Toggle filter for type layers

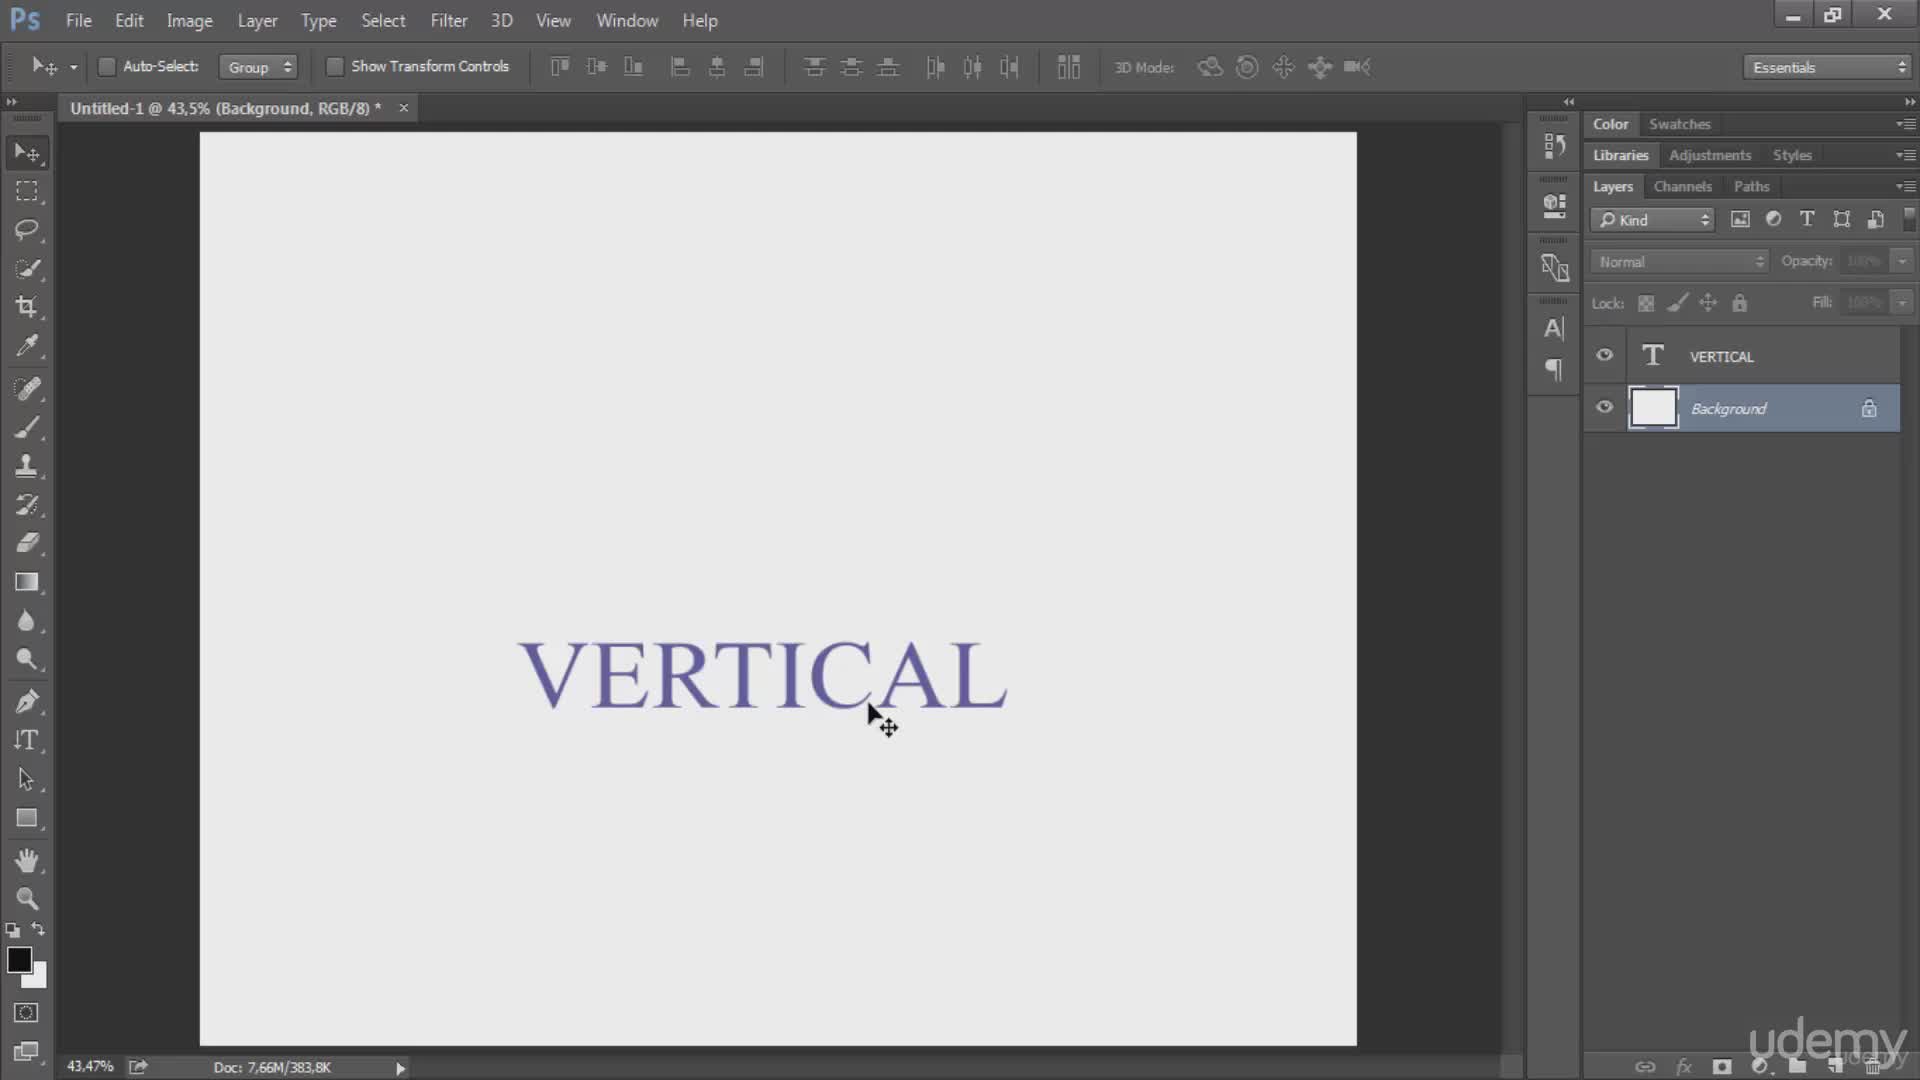pos(1807,219)
